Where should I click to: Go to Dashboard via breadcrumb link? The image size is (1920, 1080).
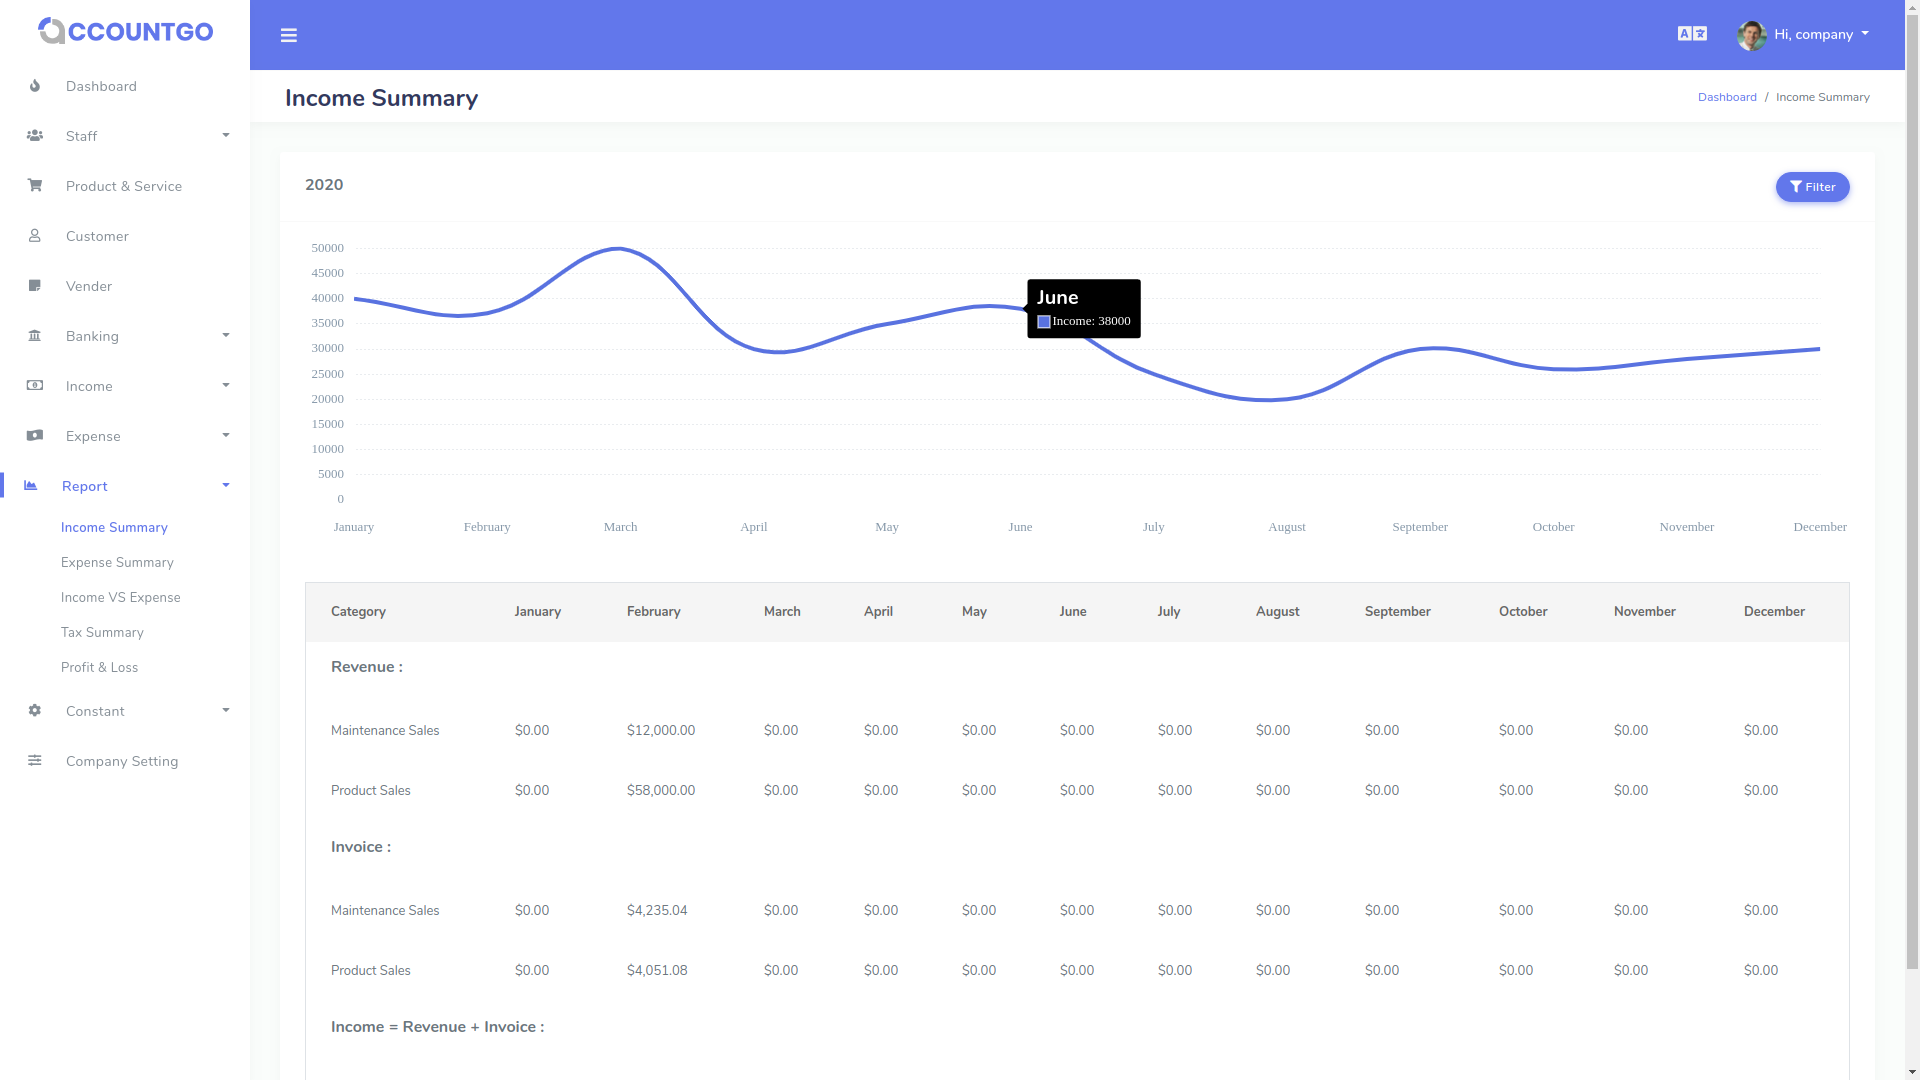click(x=1727, y=96)
